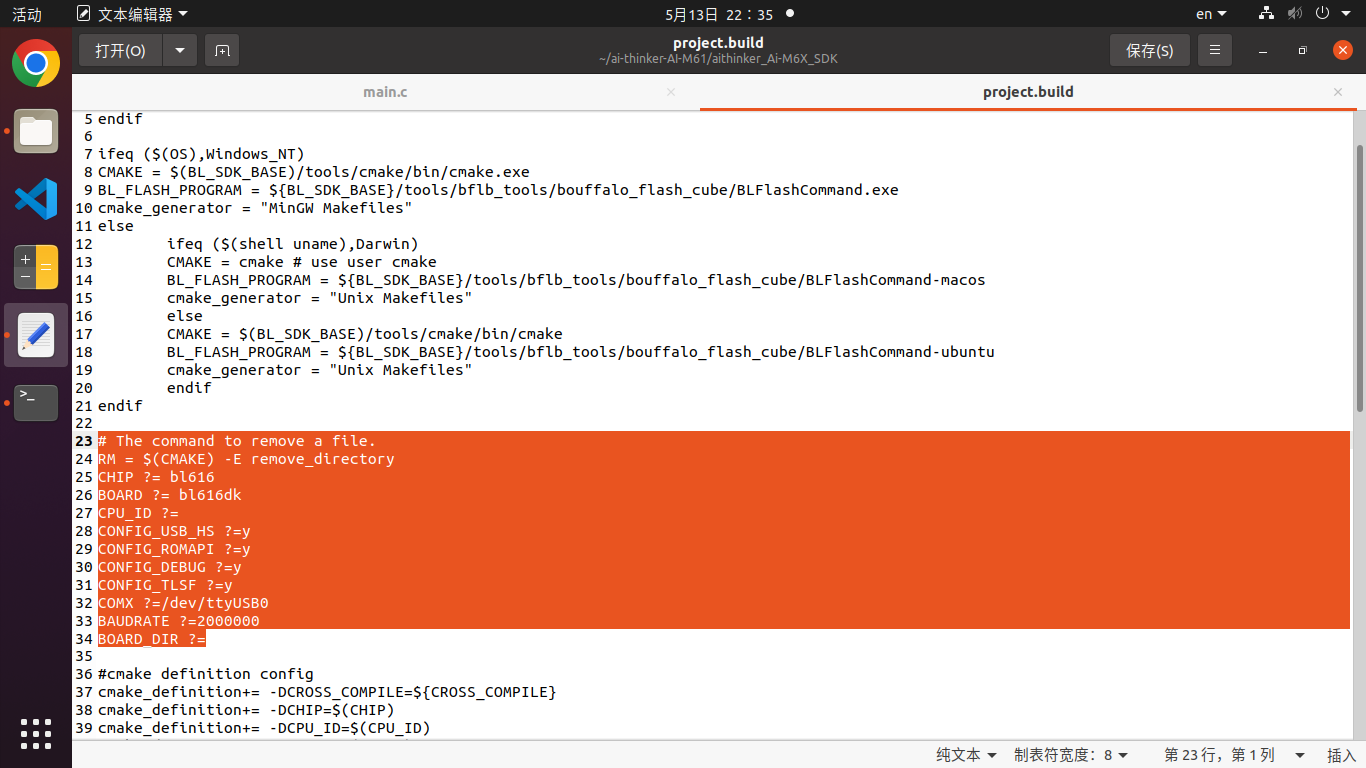Click the 'endif' on line 21
1366x768 pixels.
120,406
